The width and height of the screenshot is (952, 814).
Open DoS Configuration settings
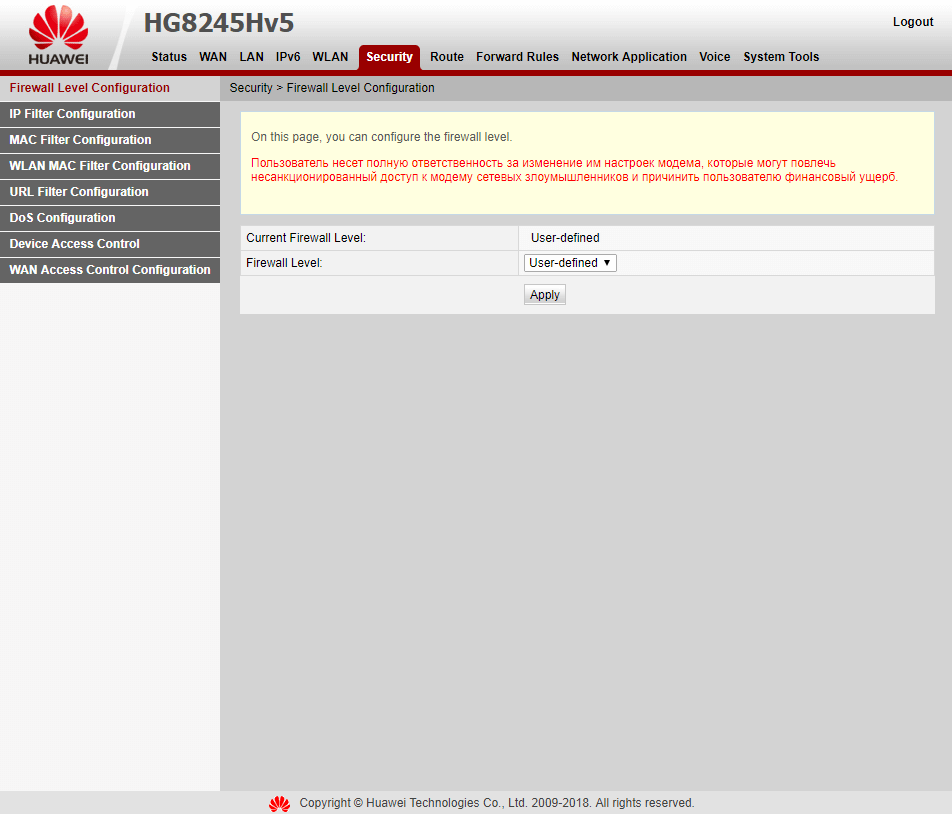pyautogui.click(x=62, y=217)
